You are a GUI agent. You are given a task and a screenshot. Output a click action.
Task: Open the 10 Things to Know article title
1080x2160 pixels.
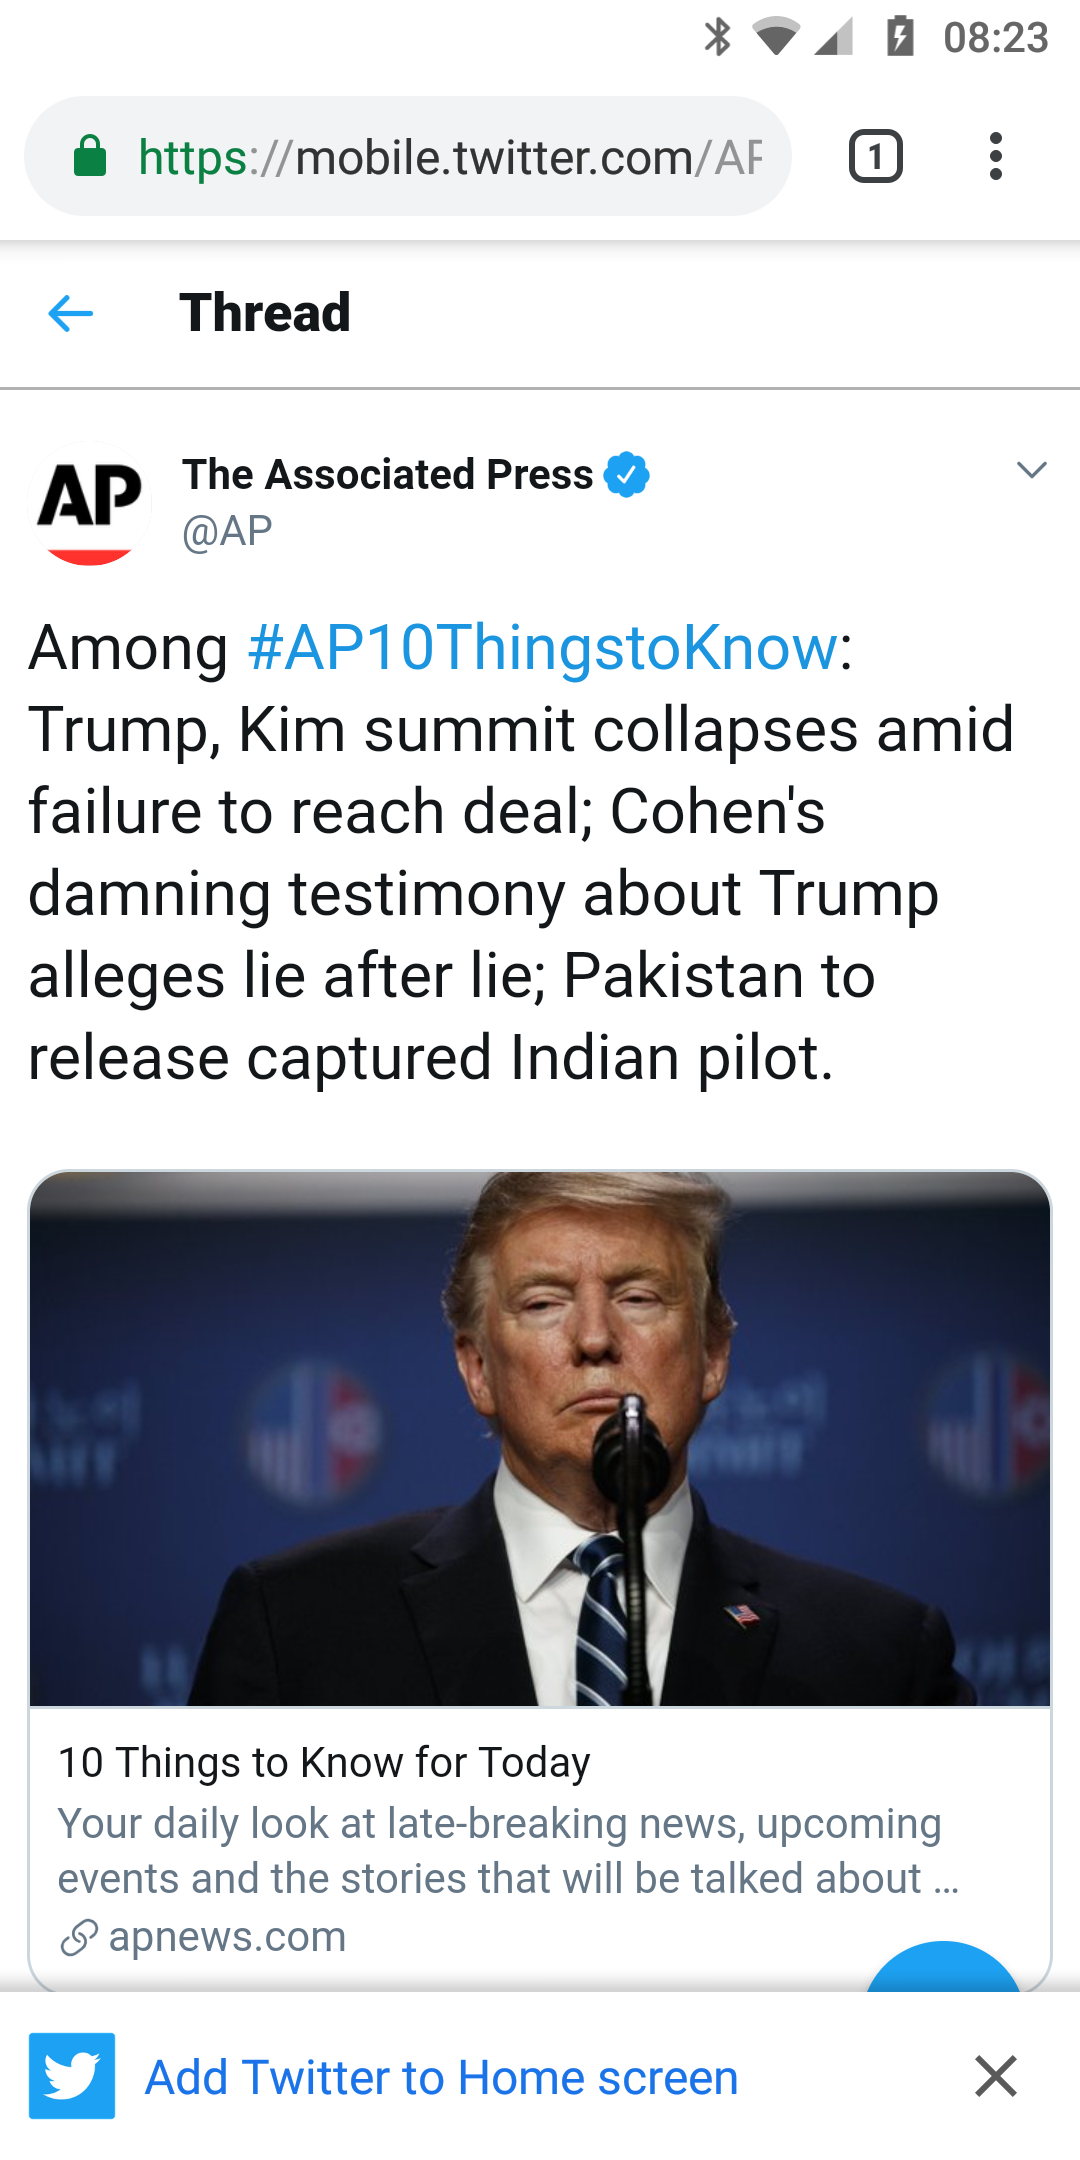[324, 1763]
